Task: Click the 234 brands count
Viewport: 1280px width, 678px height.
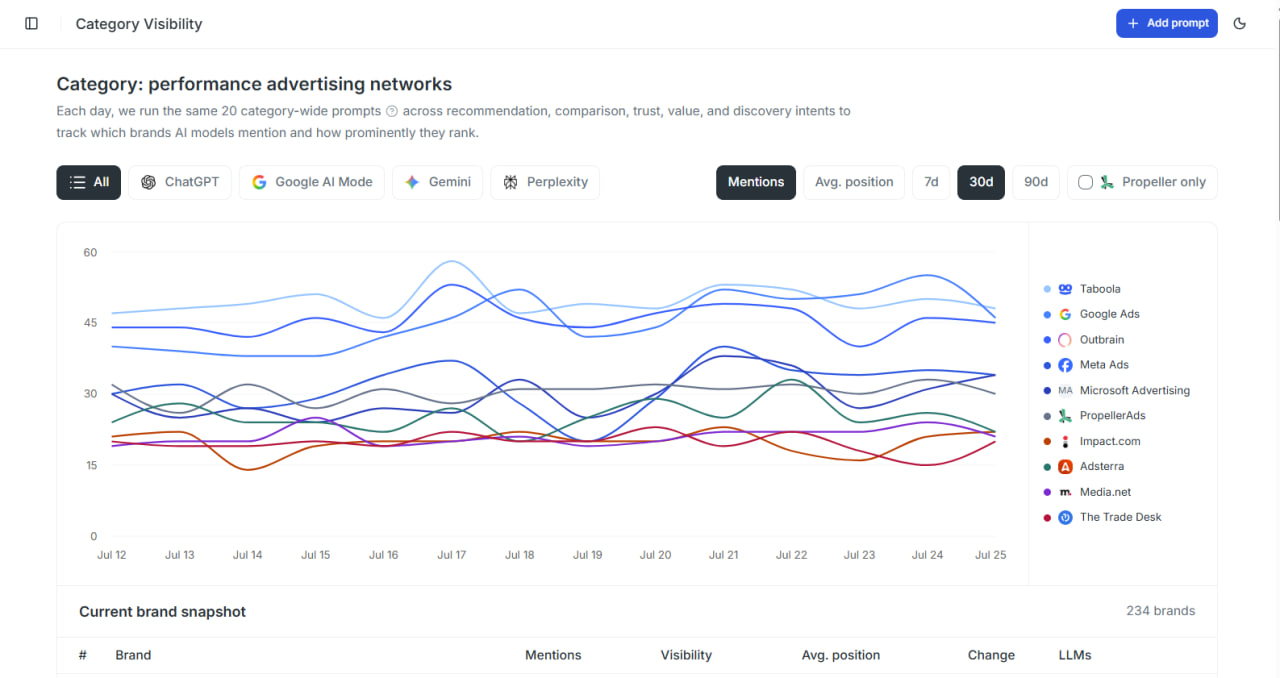Action: tap(1160, 611)
